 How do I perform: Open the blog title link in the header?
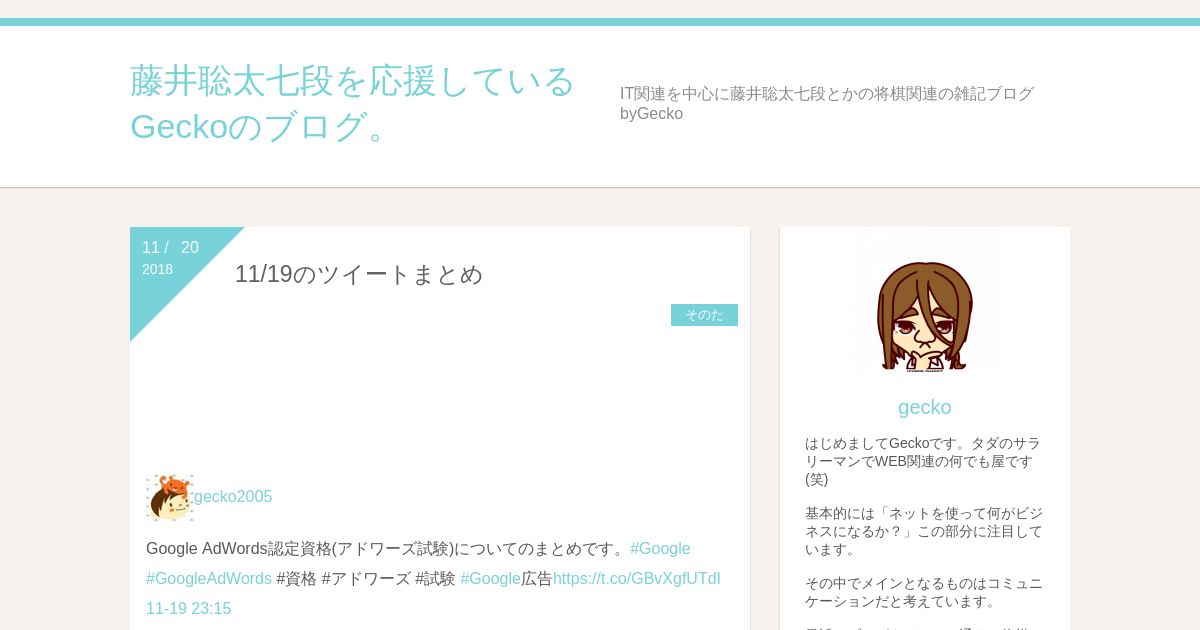click(352, 103)
